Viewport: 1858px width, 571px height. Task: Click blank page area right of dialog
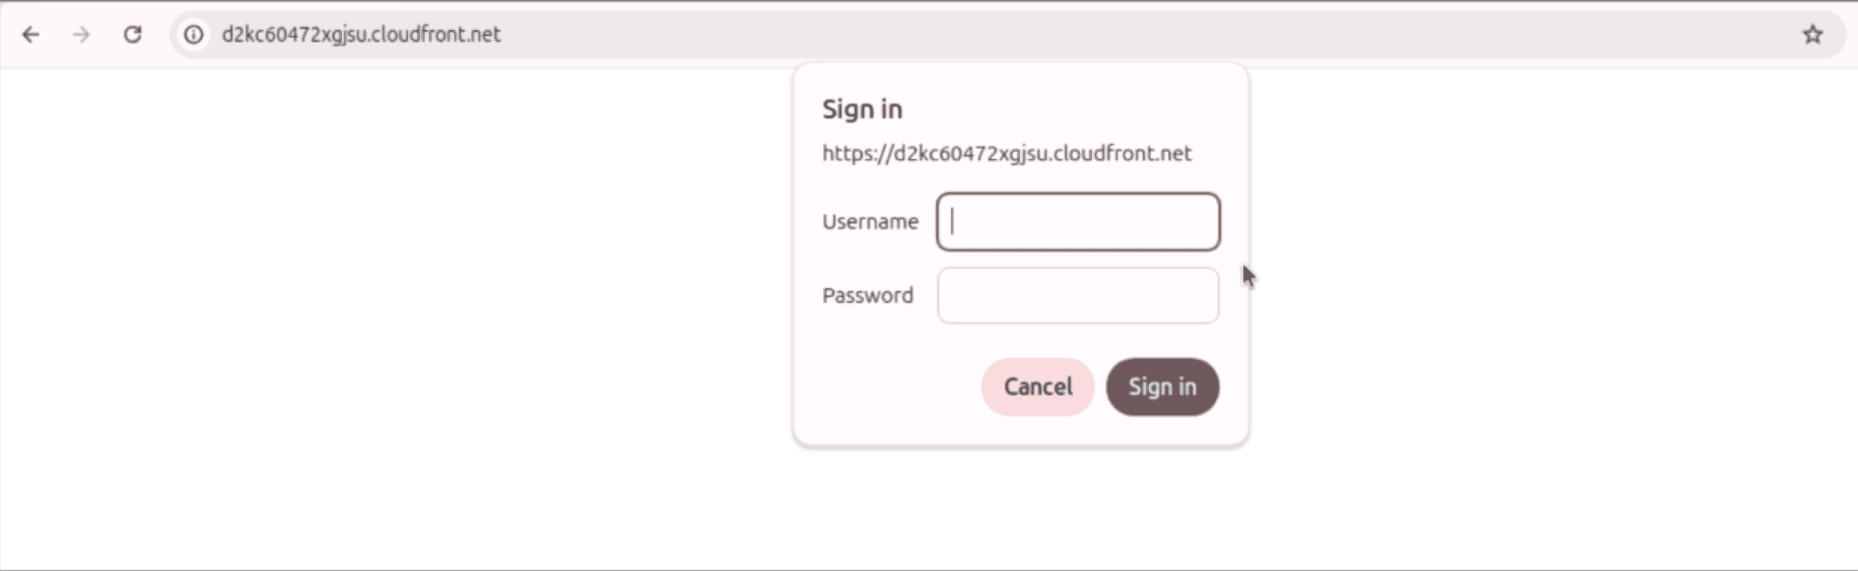coord(1550,300)
